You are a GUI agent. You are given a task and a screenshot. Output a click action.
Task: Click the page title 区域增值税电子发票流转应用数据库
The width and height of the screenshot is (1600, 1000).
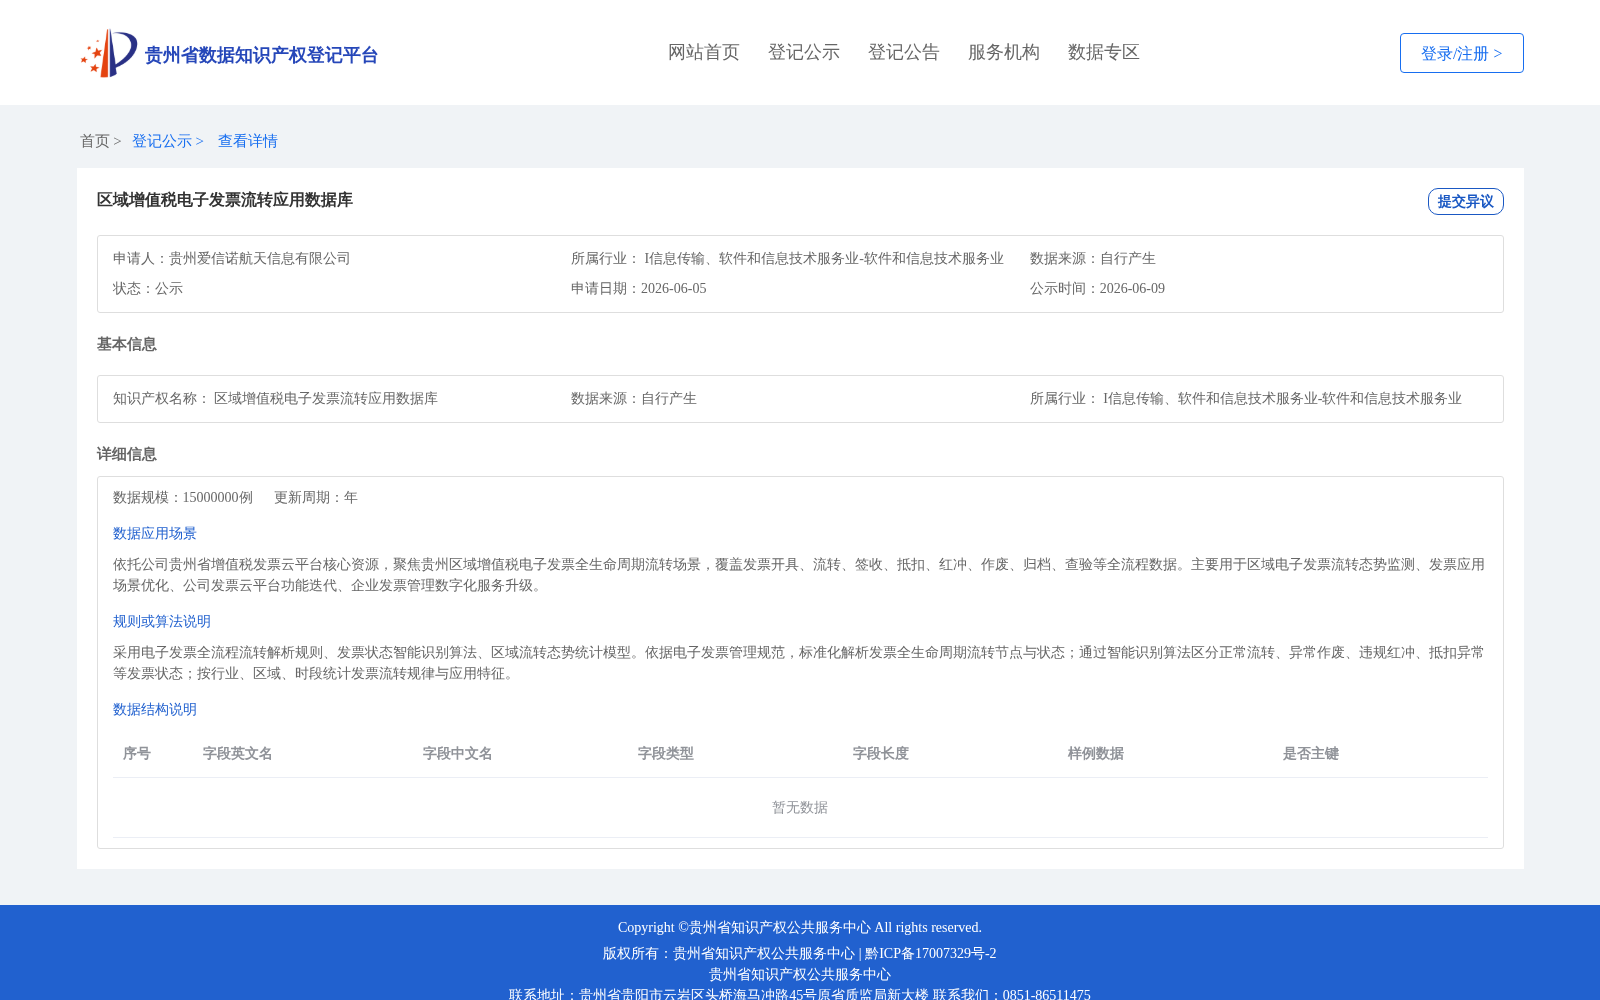(x=225, y=200)
